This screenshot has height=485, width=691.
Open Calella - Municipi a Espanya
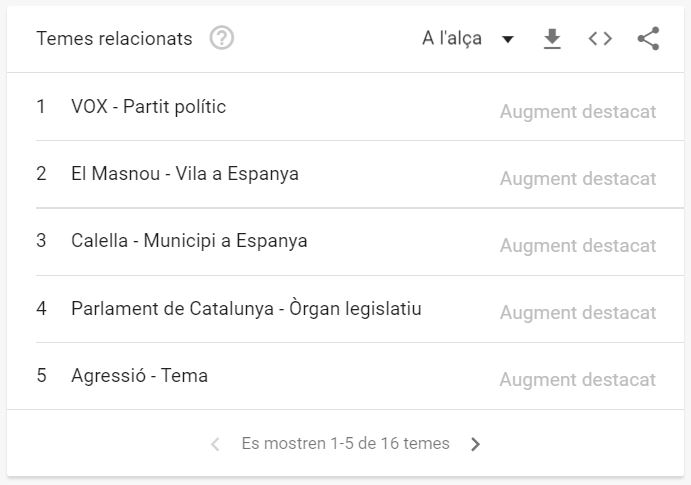(189, 241)
